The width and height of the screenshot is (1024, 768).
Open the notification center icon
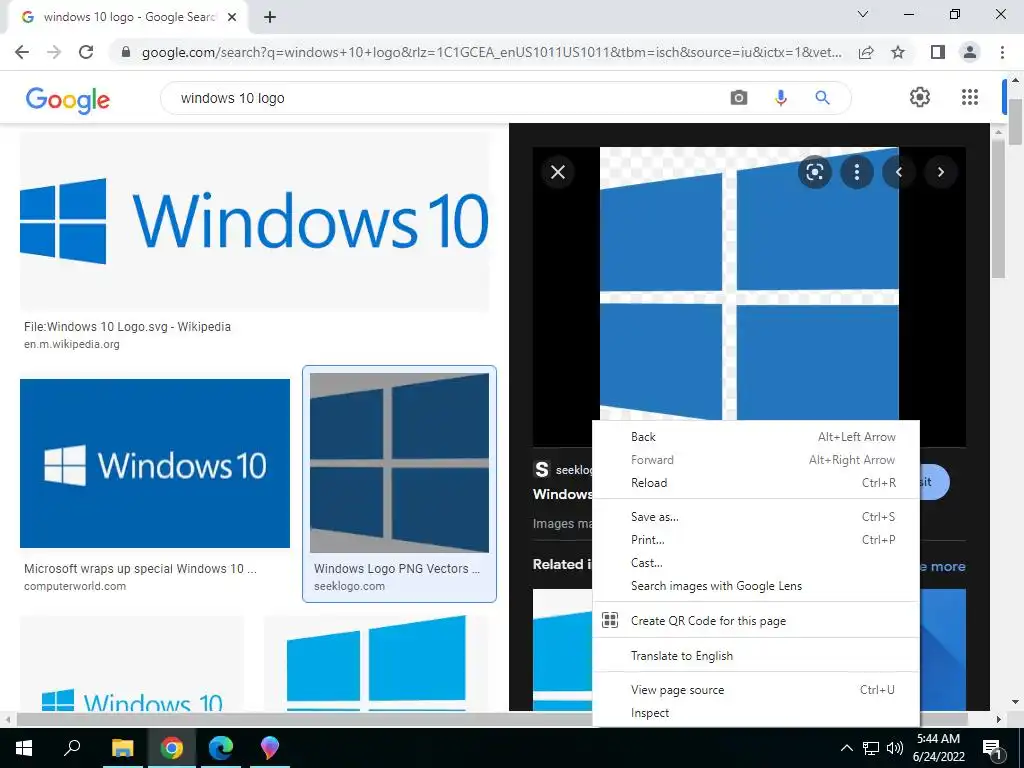(992, 748)
